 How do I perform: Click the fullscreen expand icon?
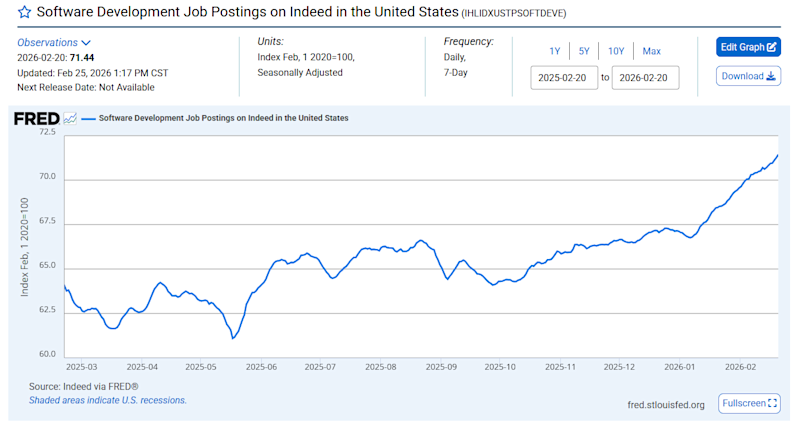[773, 403]
